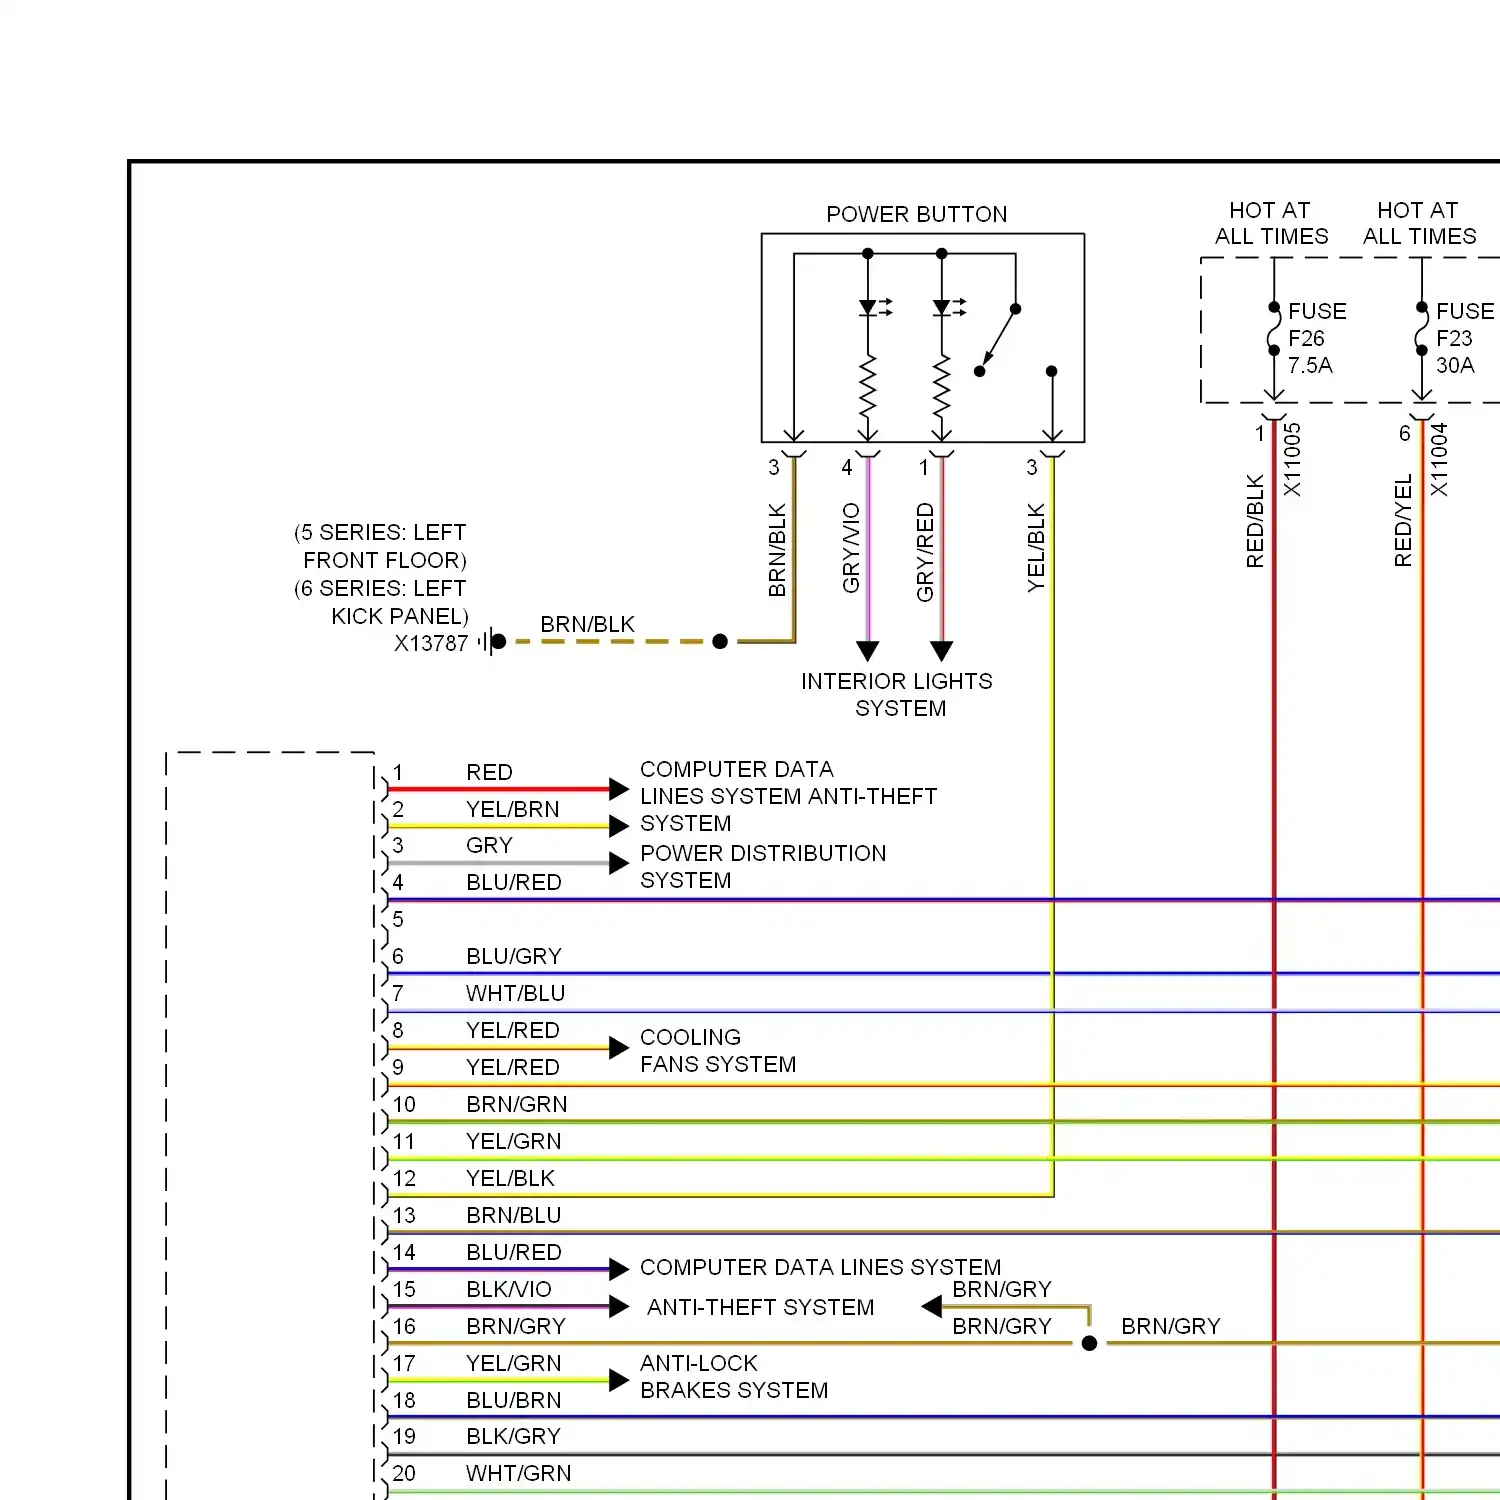Click the COOLING FANS SYSTEM text

tap(718, 1050)
